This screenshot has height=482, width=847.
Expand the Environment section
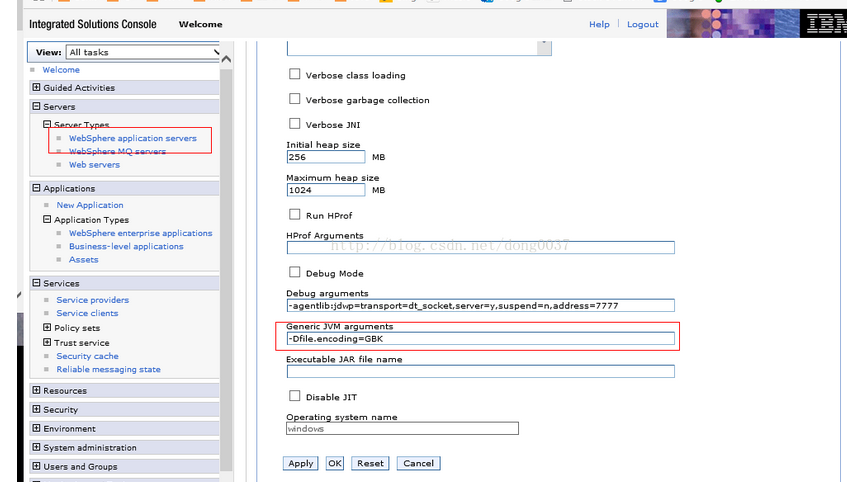[x=36, y=428]
